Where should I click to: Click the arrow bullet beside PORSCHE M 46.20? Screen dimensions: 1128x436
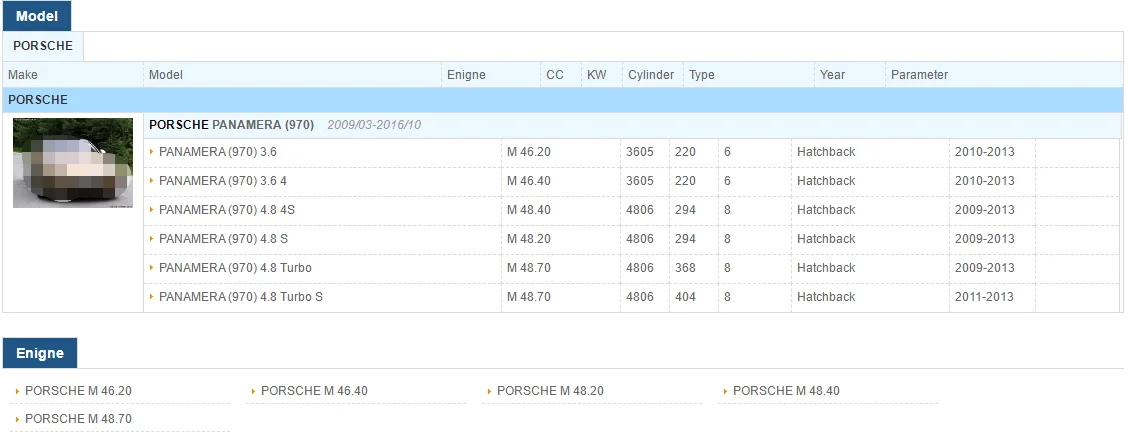click(x=17, y=391)
